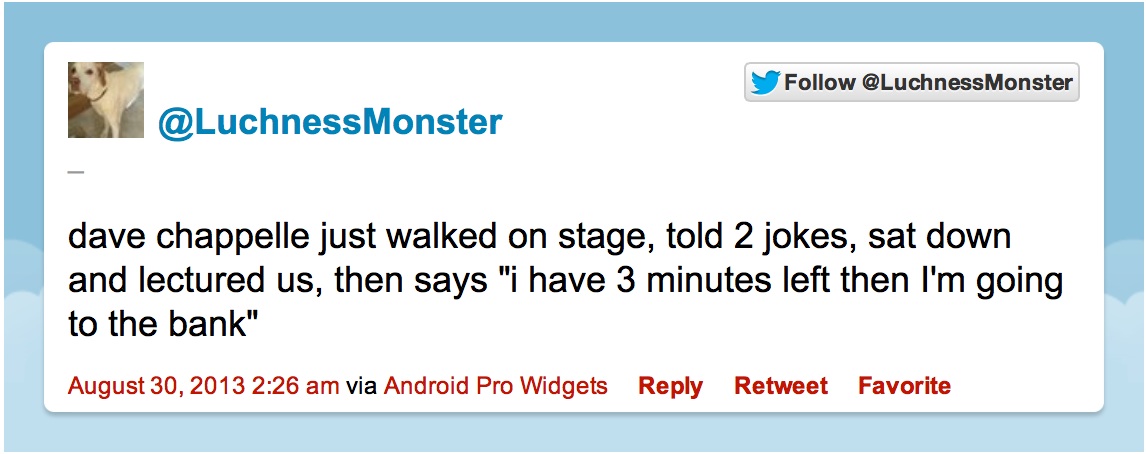
Task: Click the cloud graphic at bottom left
Action: (x=20, y=330)
